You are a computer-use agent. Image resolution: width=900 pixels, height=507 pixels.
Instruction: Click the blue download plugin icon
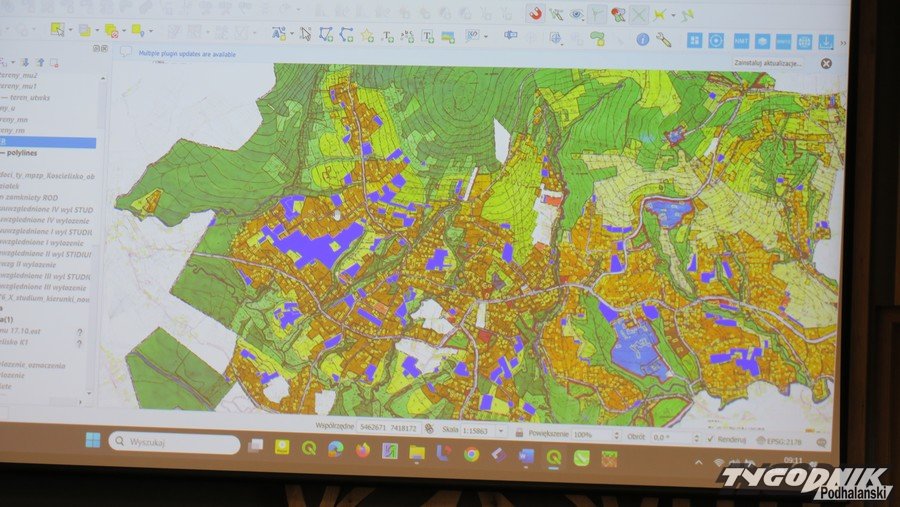point(825,42)
